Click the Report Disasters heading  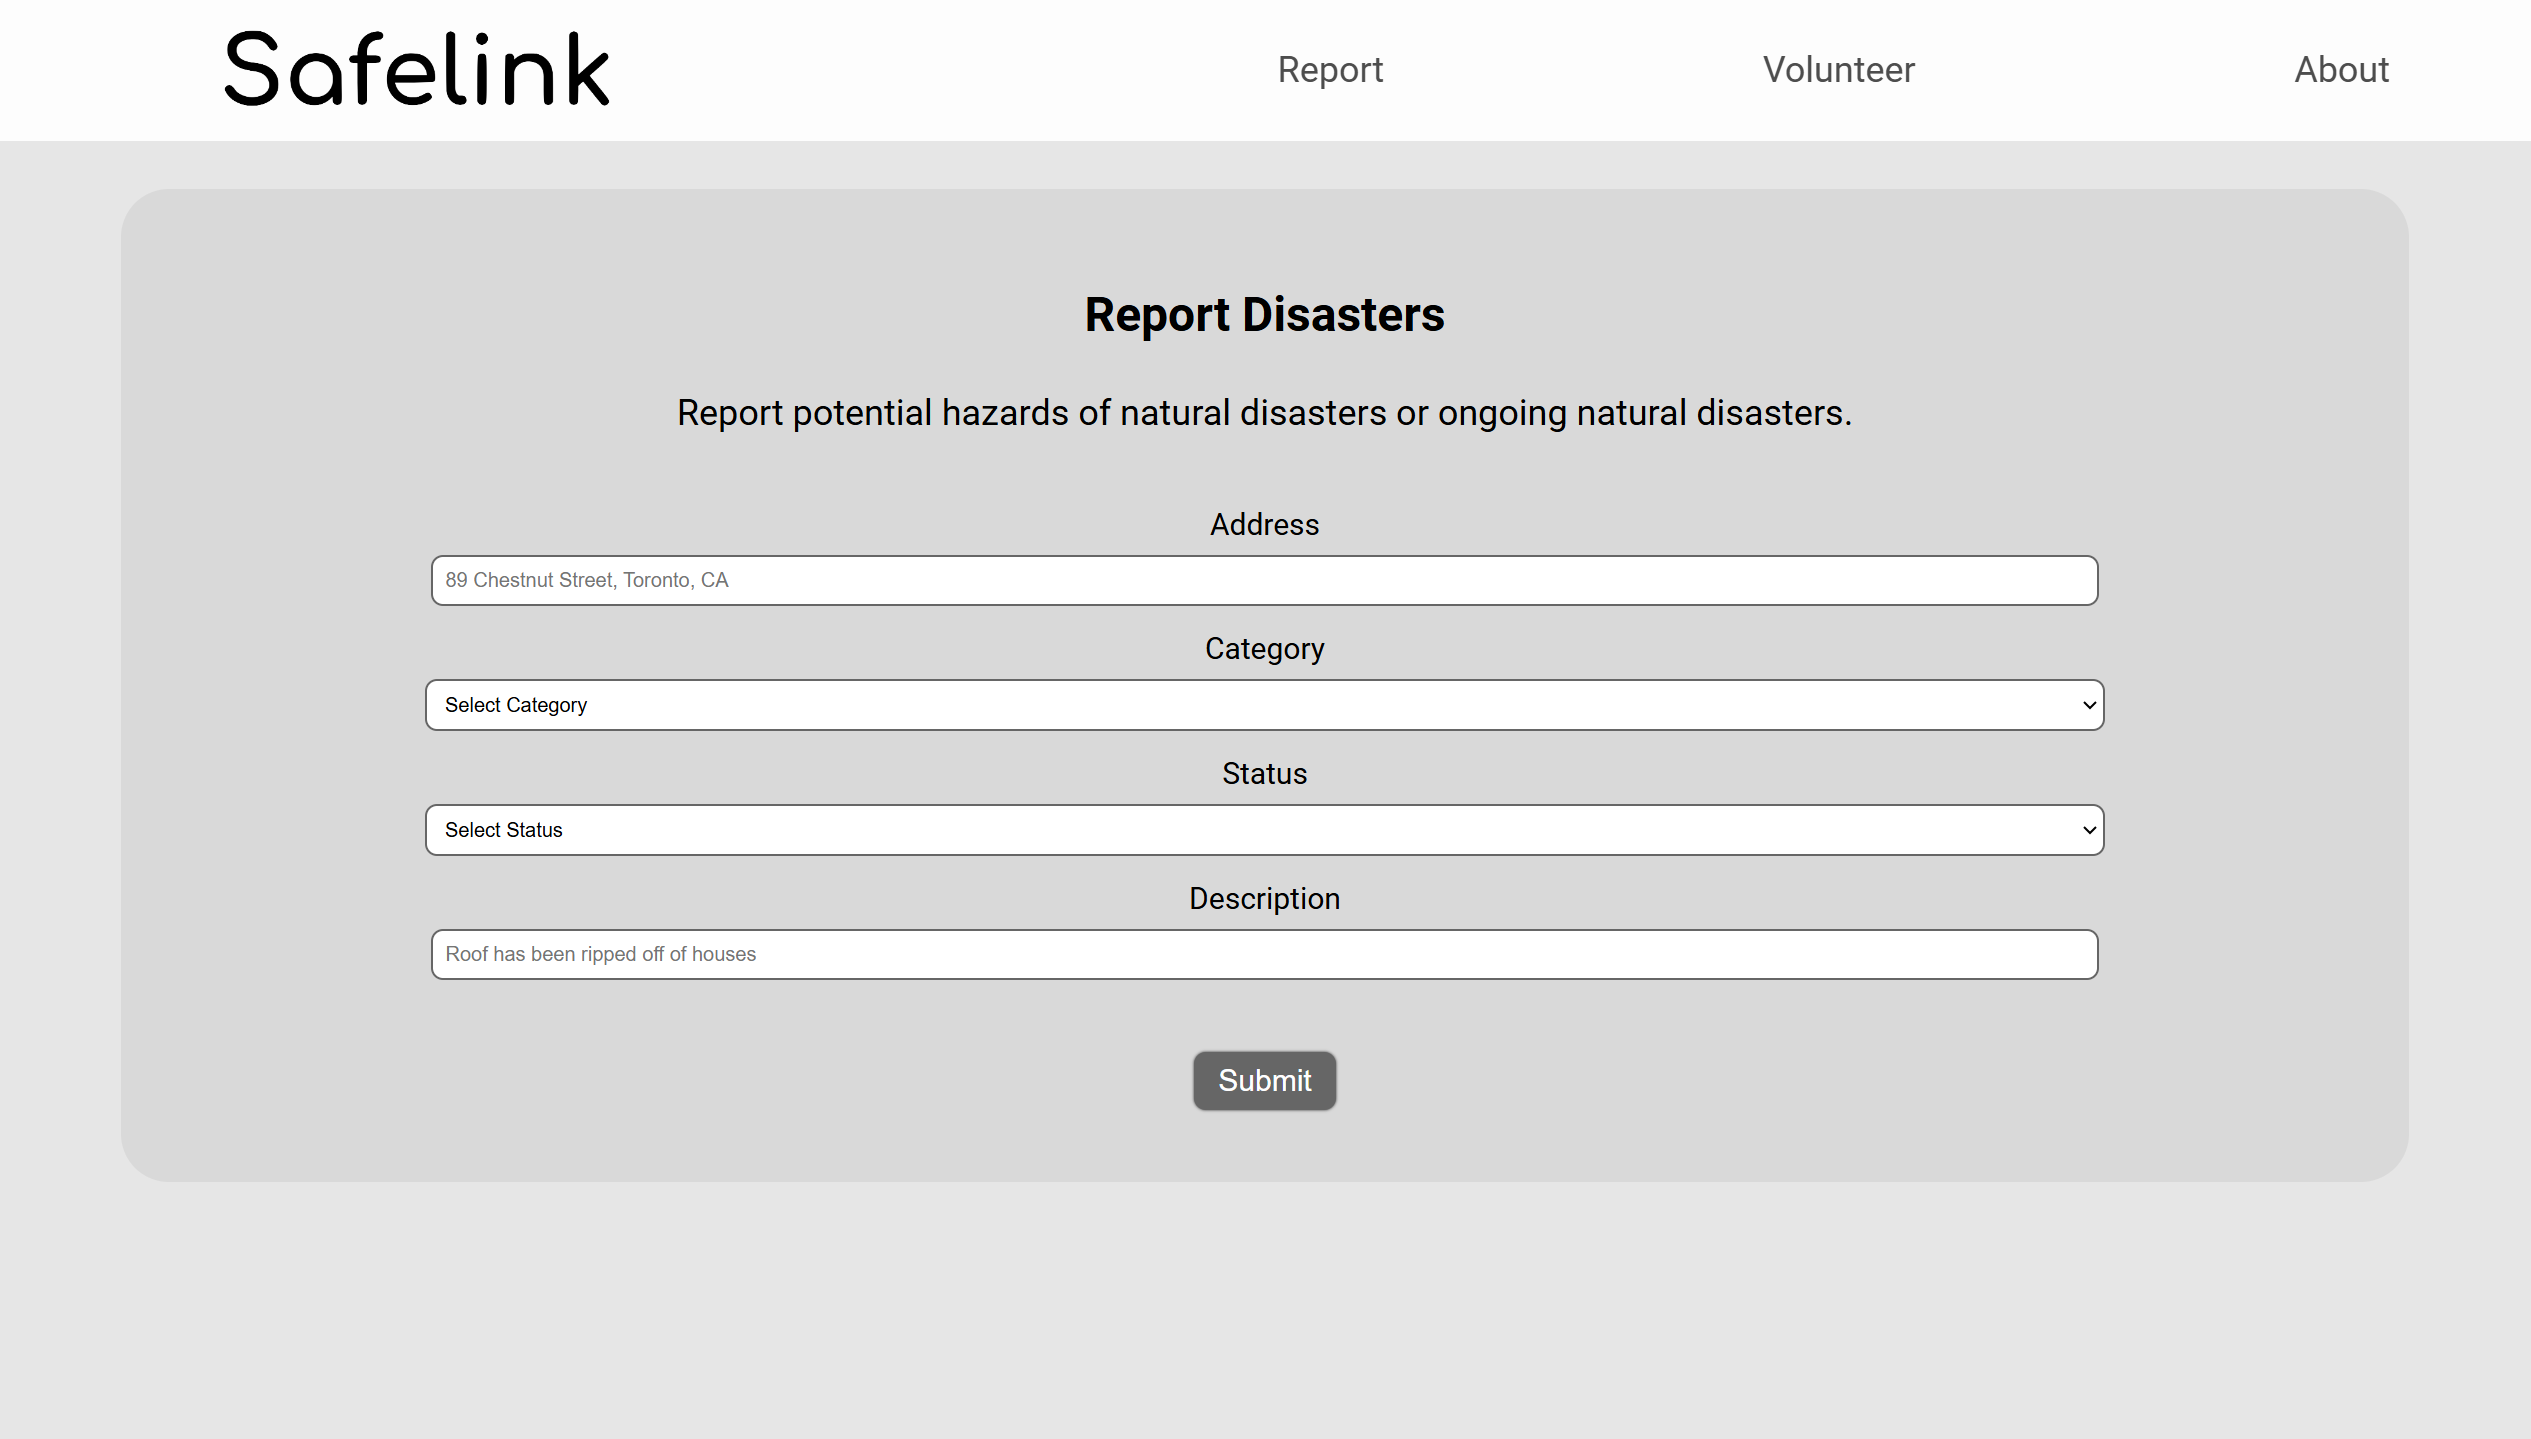[x=1264, y=315]
